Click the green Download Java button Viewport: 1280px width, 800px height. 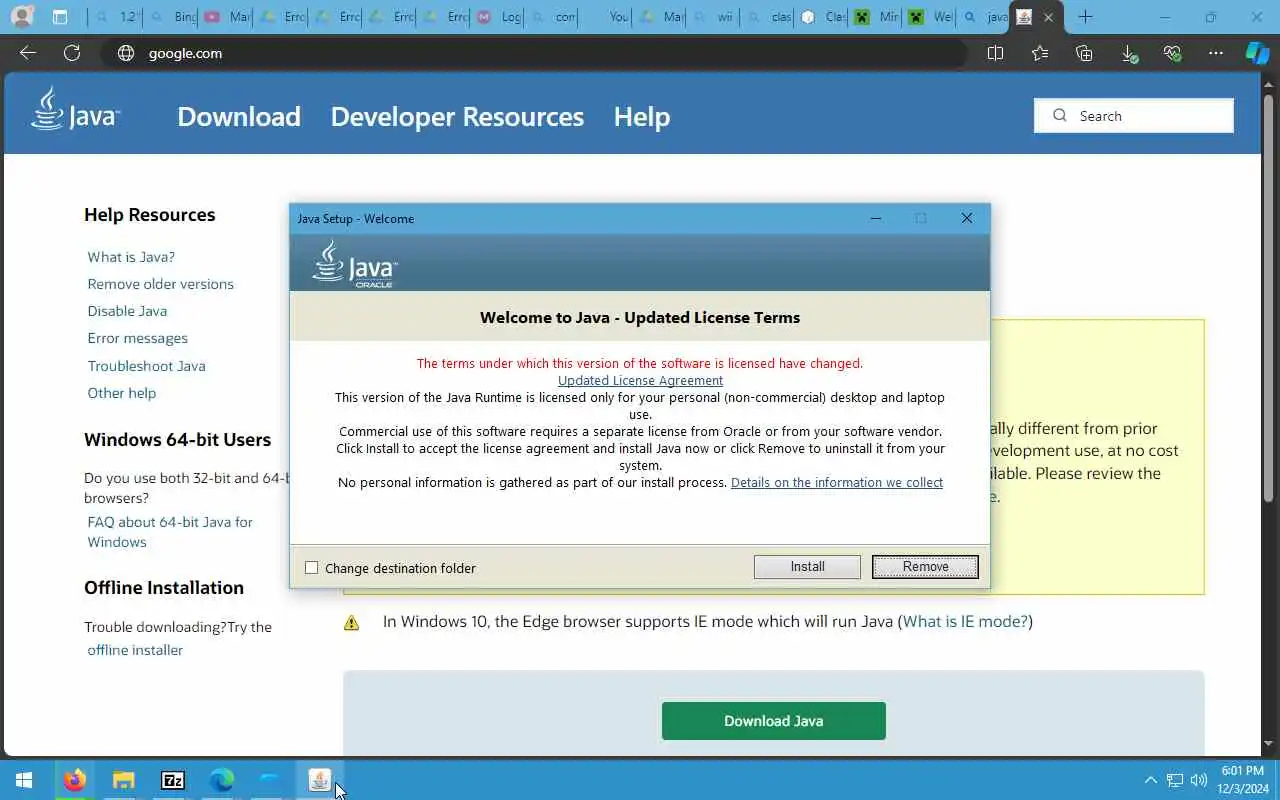coord(774,721)
